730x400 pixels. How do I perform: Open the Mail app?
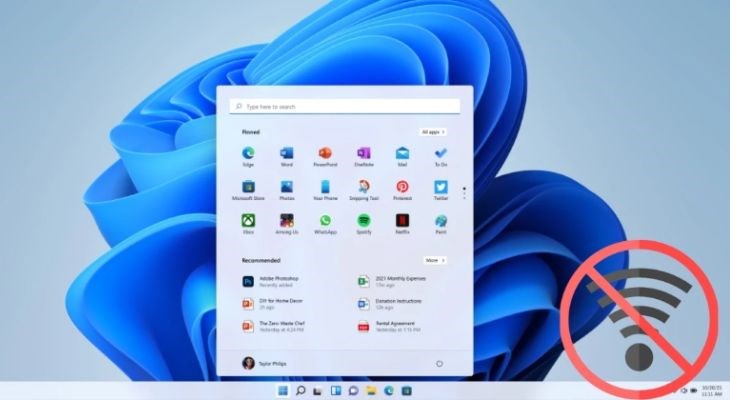click(x=402, y=156)
